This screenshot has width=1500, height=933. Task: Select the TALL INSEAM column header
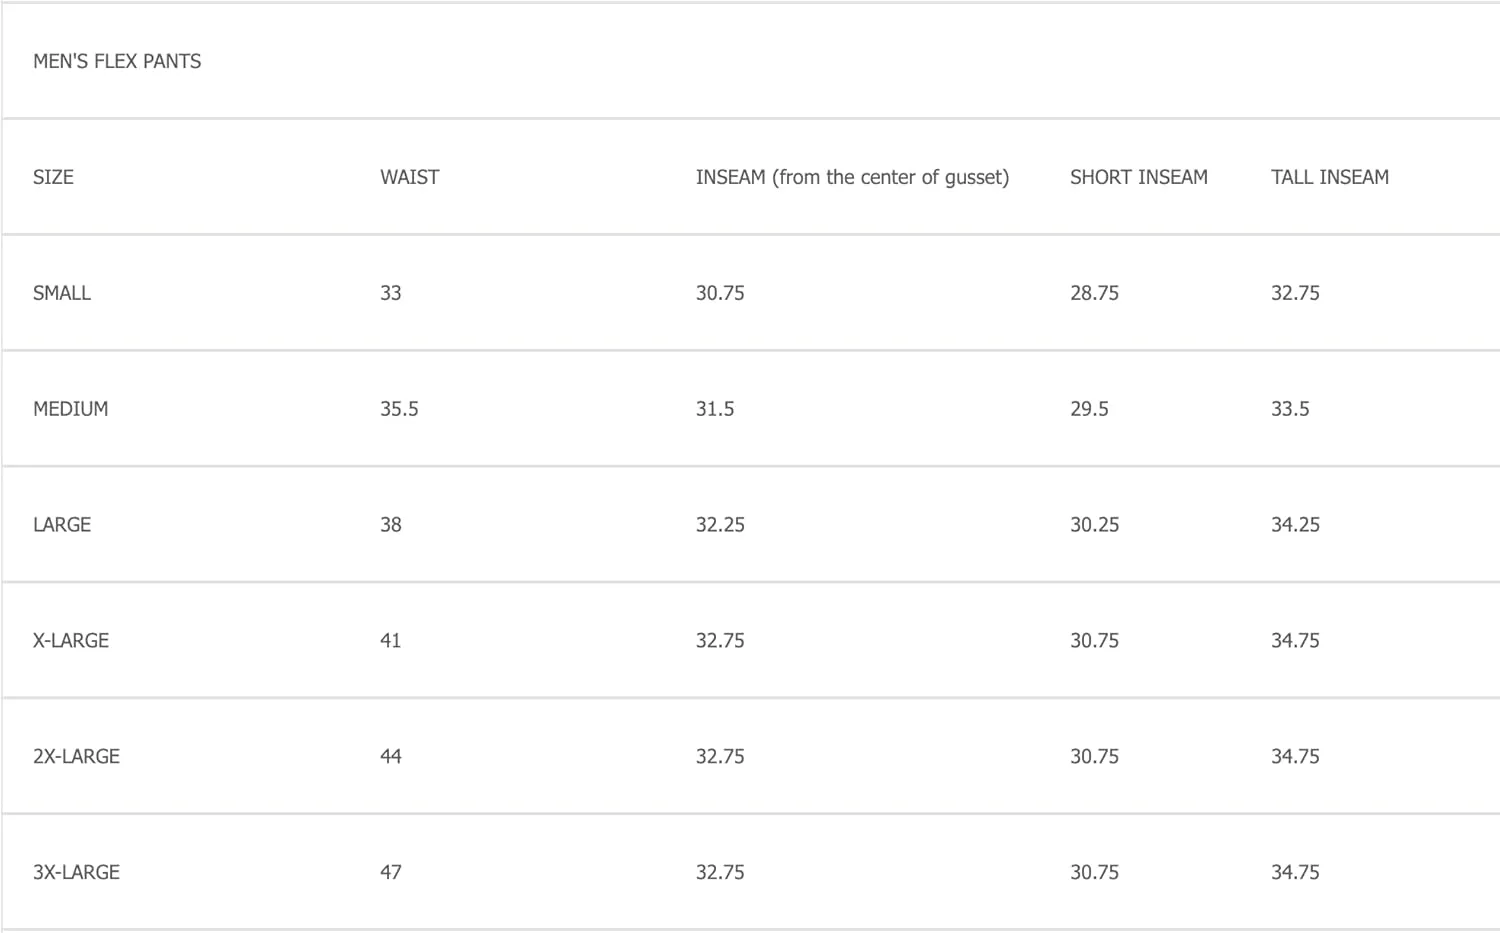pos(1329,177)
